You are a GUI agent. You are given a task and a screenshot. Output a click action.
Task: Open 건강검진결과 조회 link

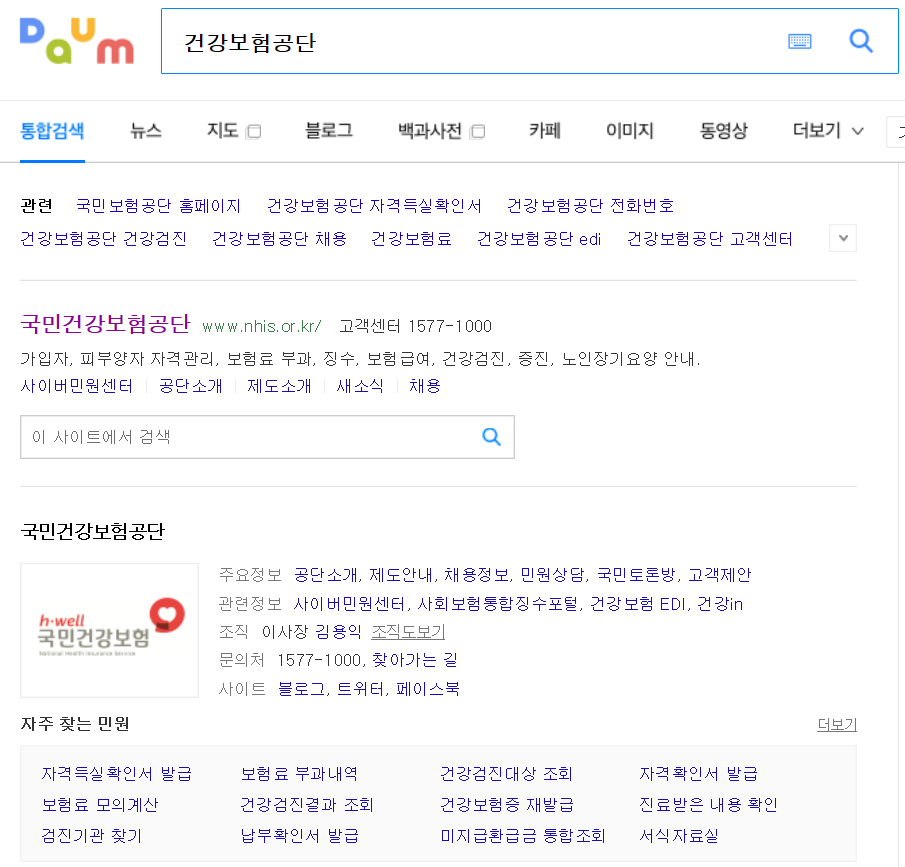click(x=307, y=805)
